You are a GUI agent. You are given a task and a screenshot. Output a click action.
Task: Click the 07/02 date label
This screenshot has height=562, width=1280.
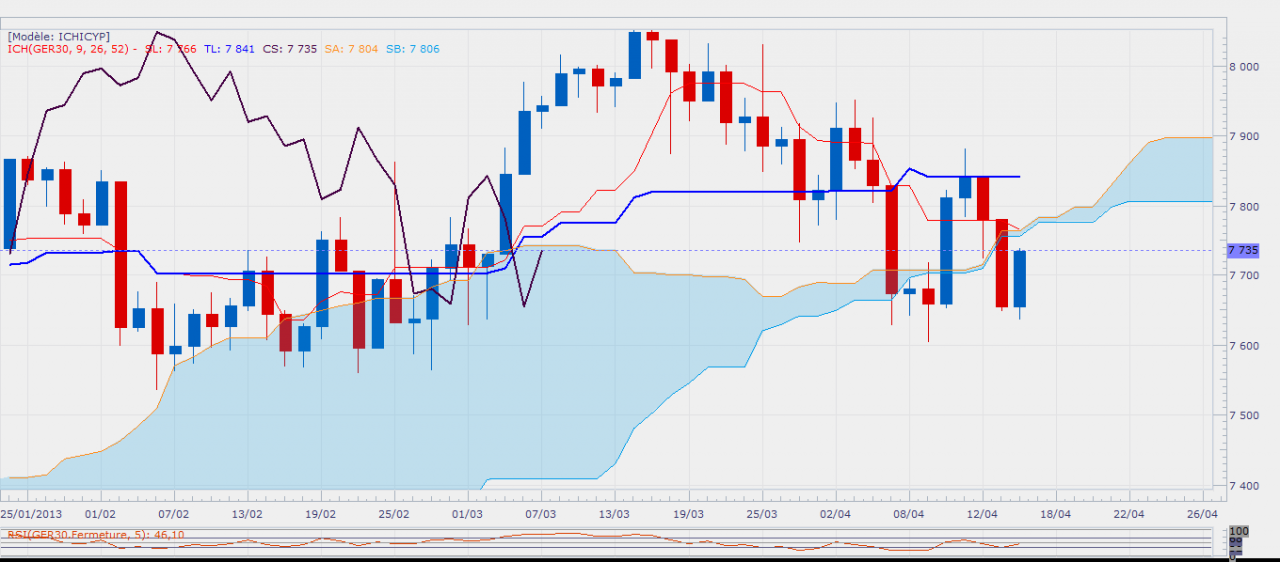click(x=174, y=512)
